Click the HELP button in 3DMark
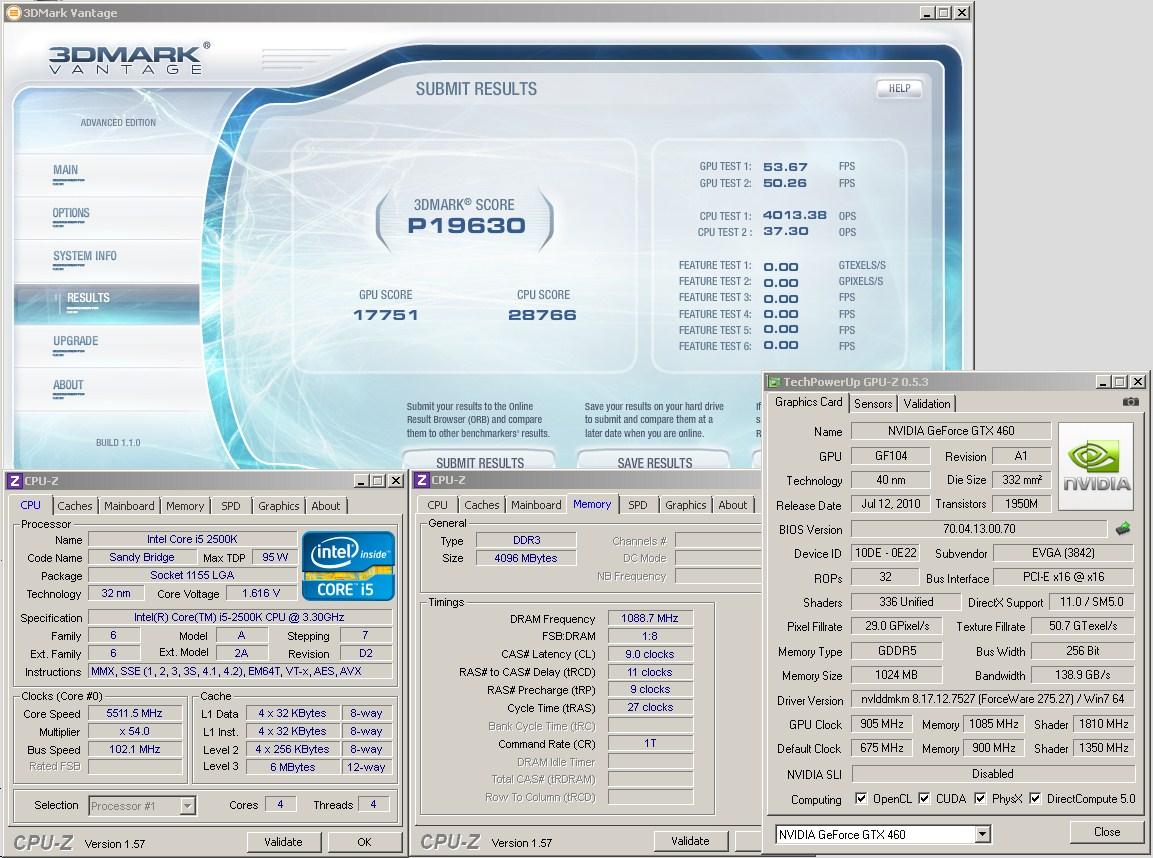Image resolution: width=1153 pixels, height=858 pixels. pos(899,88)
